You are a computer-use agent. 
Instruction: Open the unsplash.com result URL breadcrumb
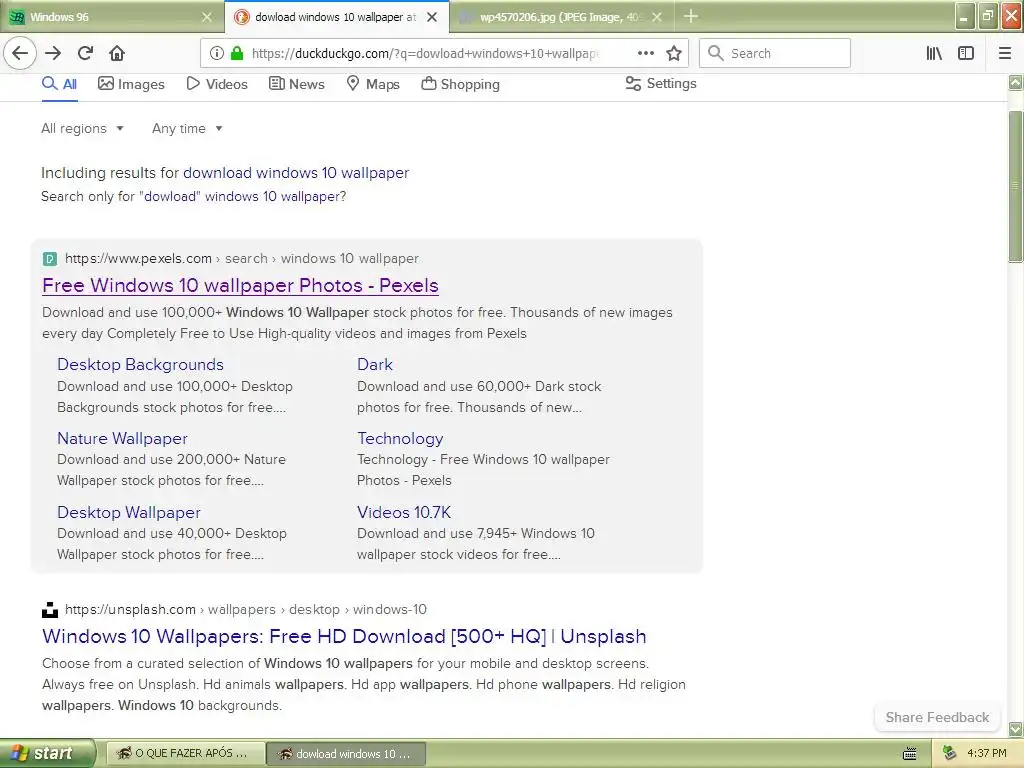[246, 610]
